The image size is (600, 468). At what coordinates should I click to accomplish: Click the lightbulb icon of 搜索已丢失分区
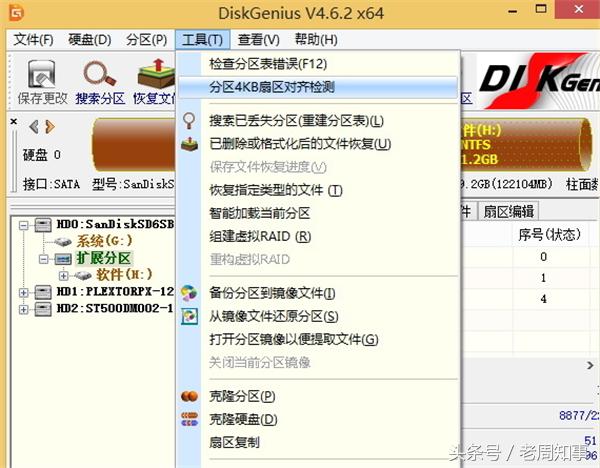click(x=189, y=121)
